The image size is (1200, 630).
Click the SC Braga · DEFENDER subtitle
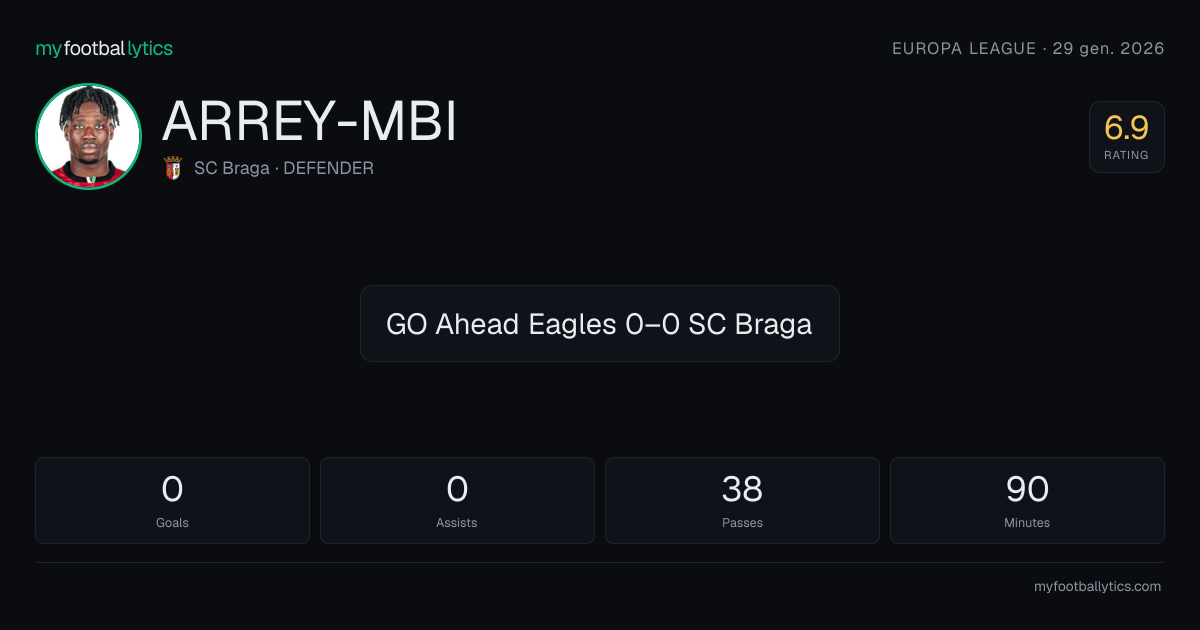click(x=284, y=168)
